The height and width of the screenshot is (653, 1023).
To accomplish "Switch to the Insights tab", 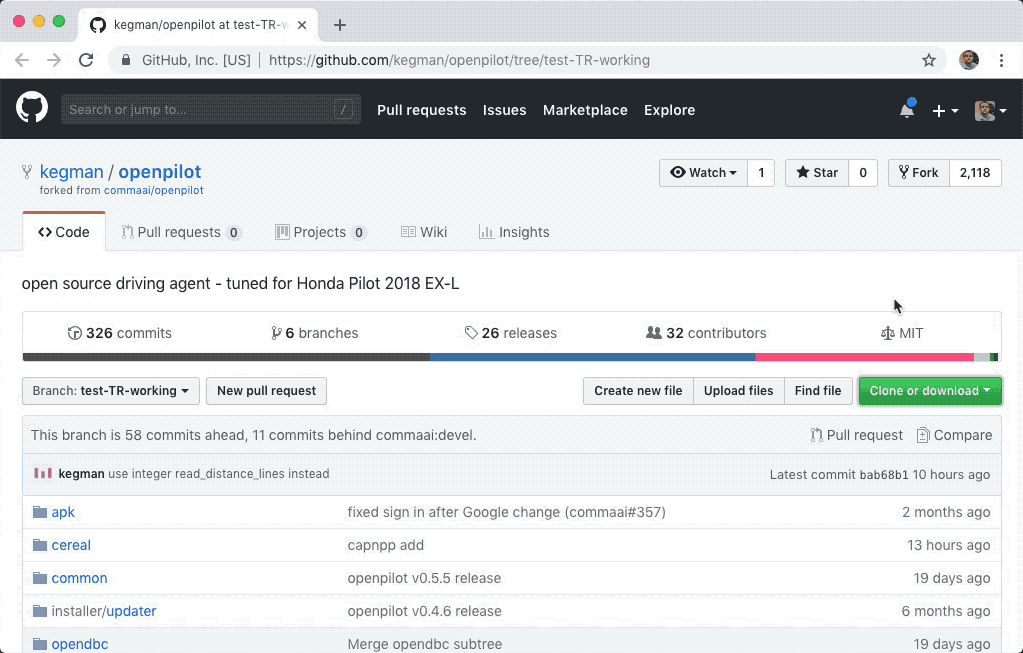I will pyautogui.click(x=514, y=232).
